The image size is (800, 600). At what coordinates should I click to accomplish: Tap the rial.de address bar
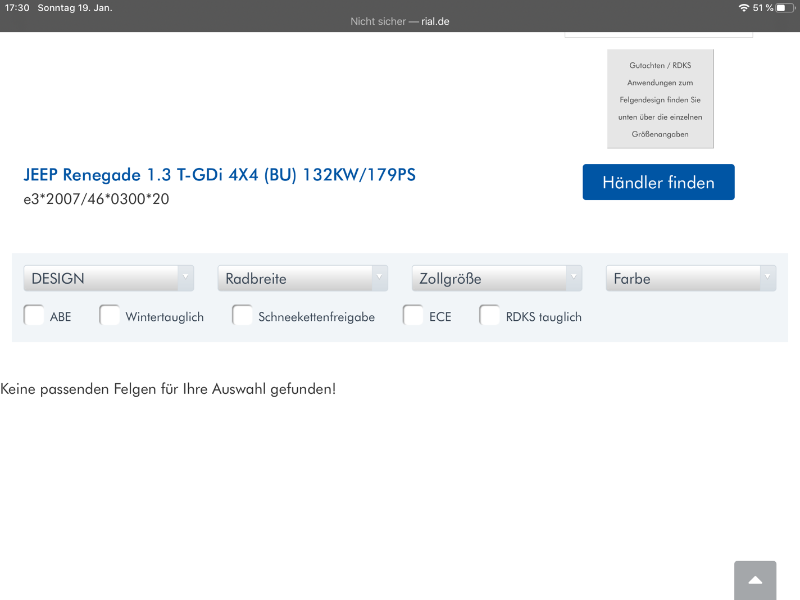coord(400,21)
